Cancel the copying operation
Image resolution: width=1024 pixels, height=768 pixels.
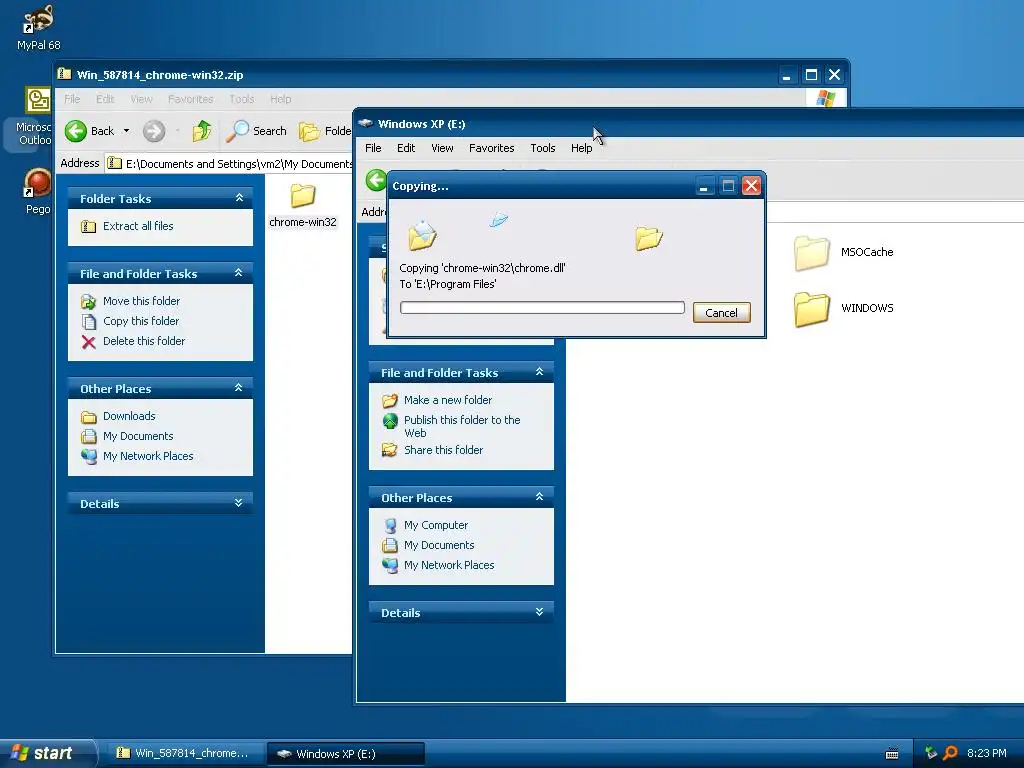pyautogui.click(x=721, y=313)
